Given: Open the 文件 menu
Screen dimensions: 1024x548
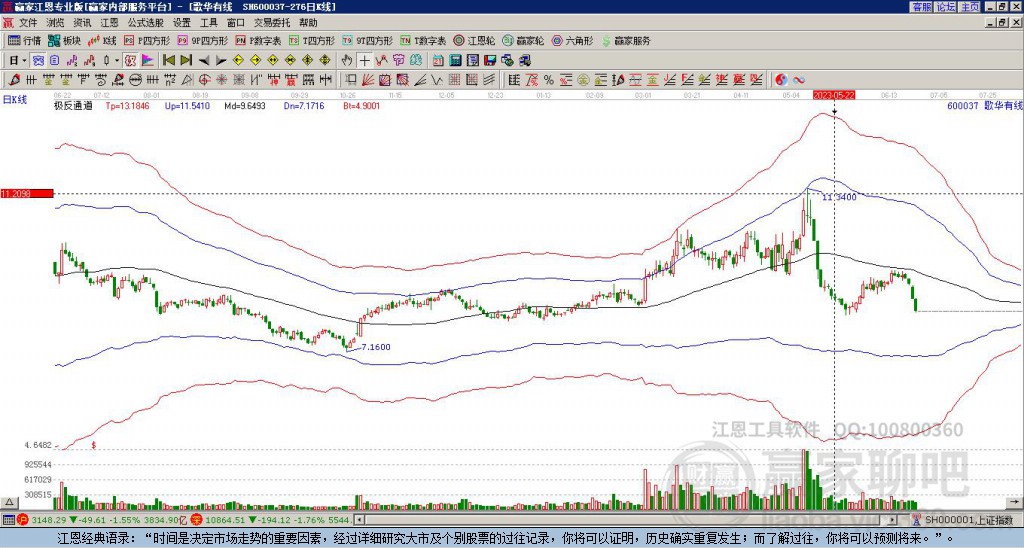Looking at the screenshot, I should click(28, 23).
